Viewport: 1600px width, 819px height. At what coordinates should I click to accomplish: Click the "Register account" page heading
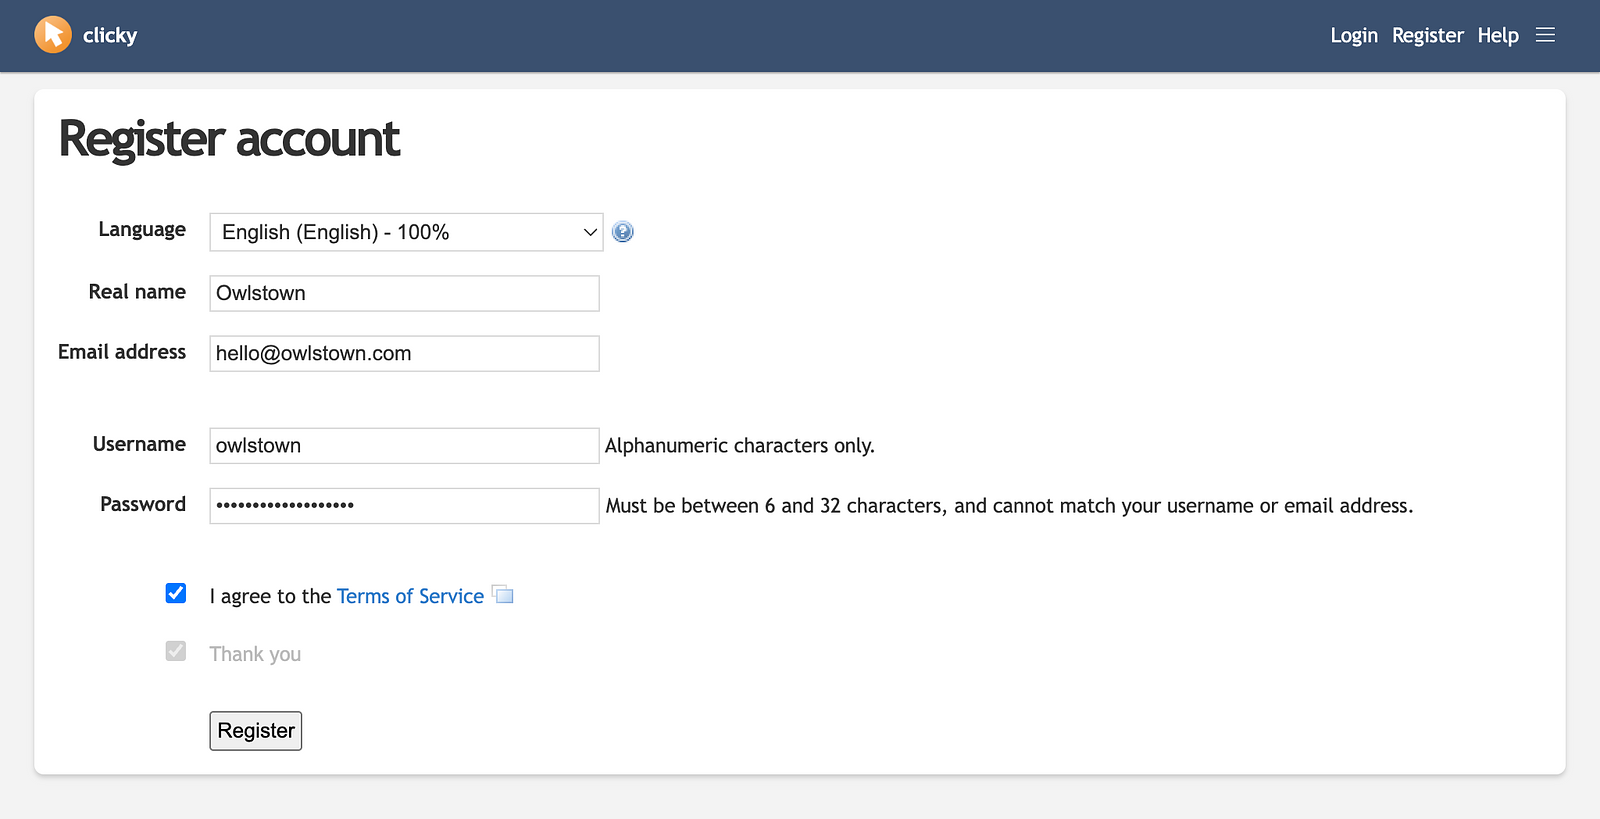(x=229, y=139)
